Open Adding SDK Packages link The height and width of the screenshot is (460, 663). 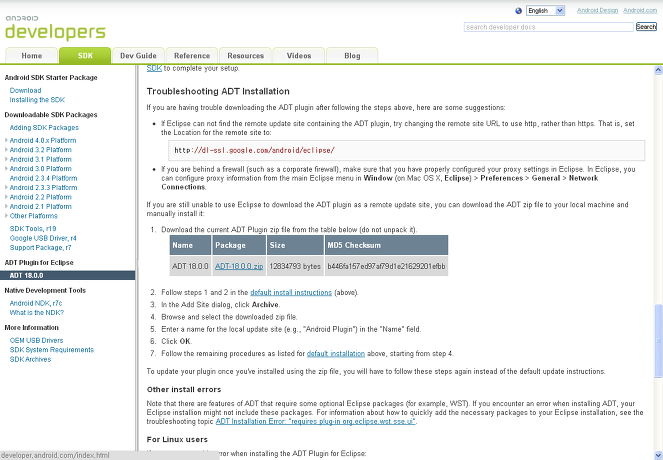coord(44,128)
